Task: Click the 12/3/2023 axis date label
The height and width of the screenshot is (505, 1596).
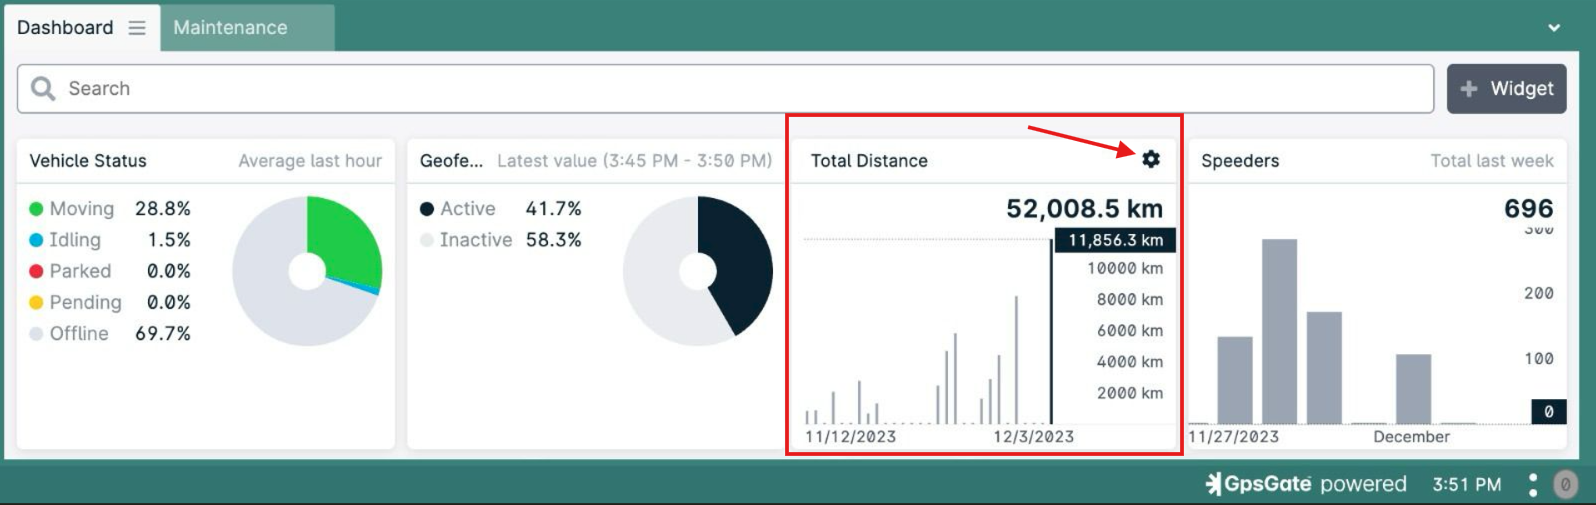Action: tap(1034, 437)
